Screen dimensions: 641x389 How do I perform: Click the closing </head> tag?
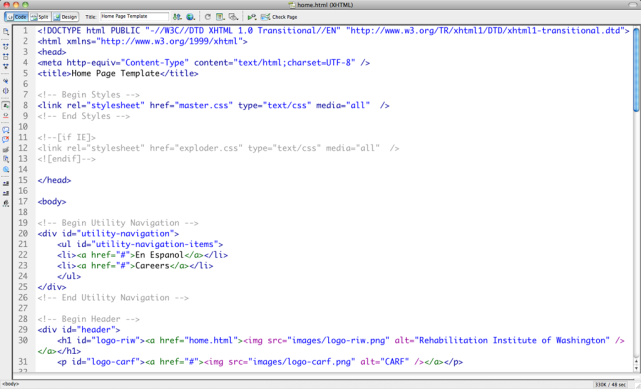click(x=54, y=180)
